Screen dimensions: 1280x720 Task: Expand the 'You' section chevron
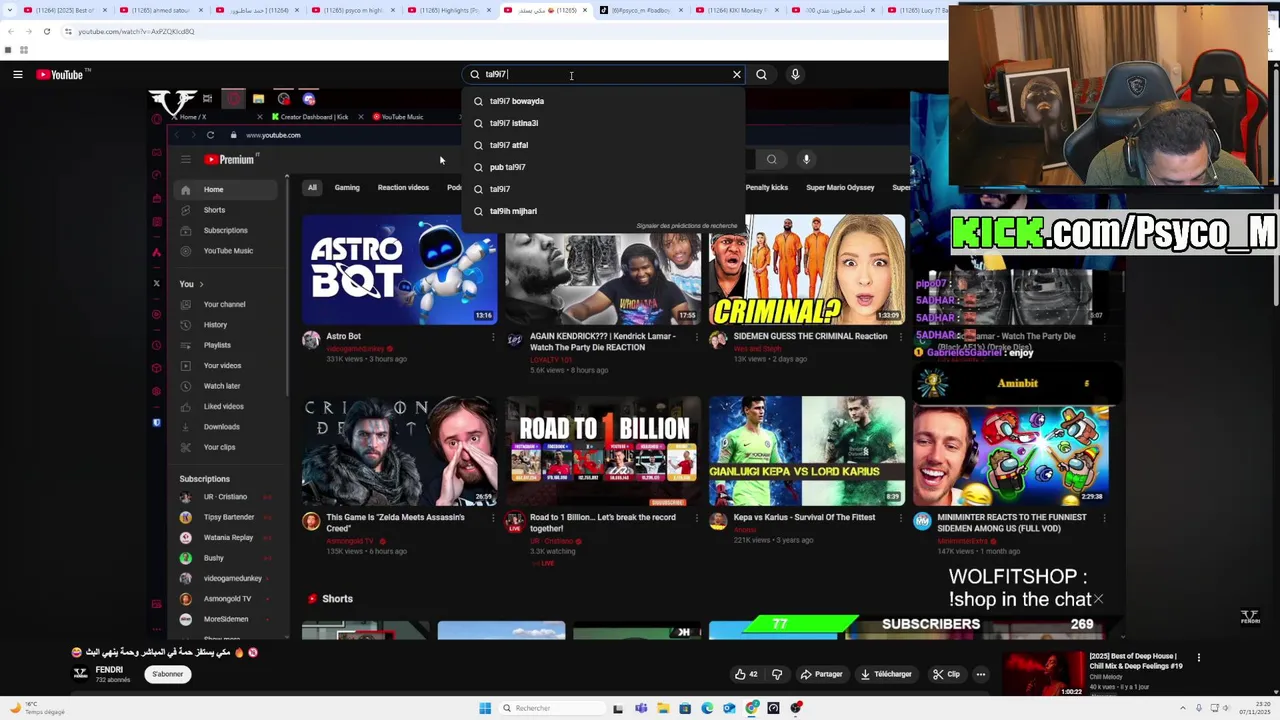201,284
